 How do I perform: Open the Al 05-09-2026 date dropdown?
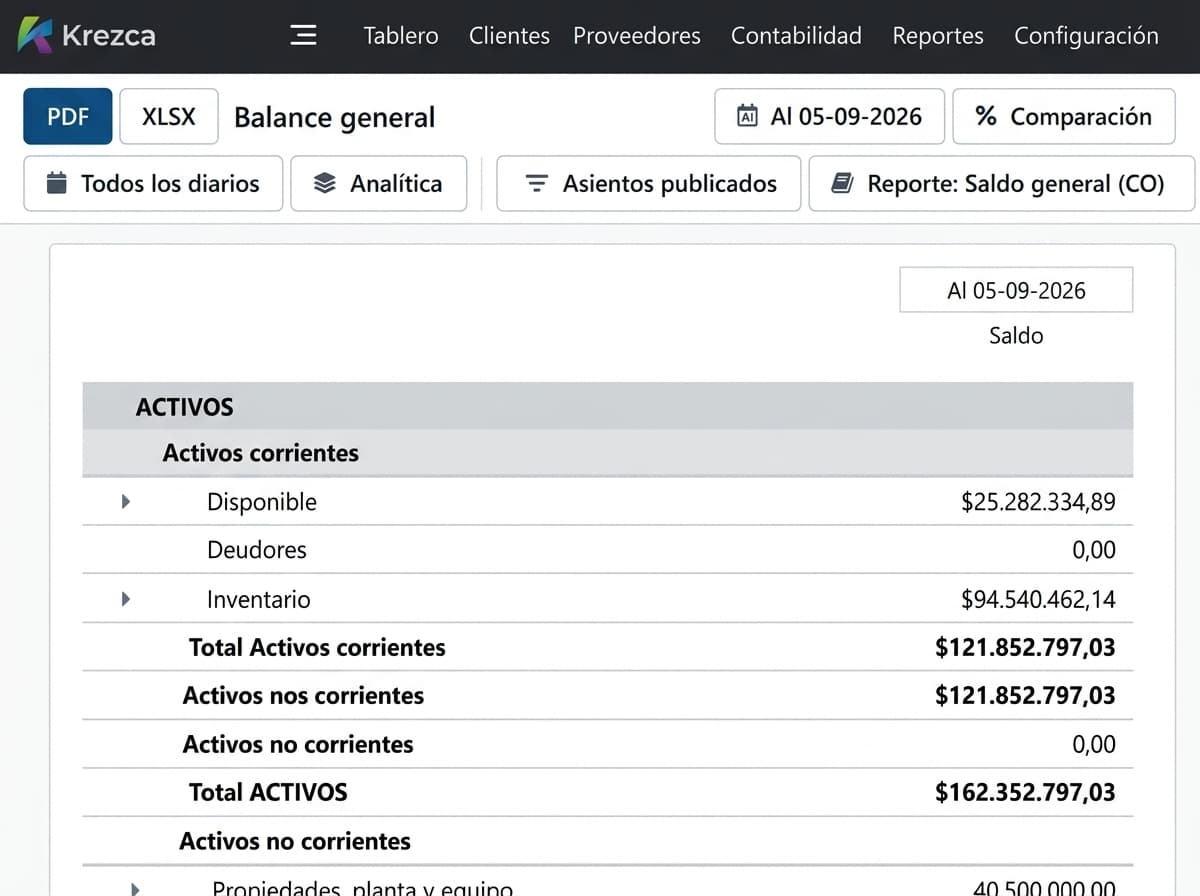point(830,116)
